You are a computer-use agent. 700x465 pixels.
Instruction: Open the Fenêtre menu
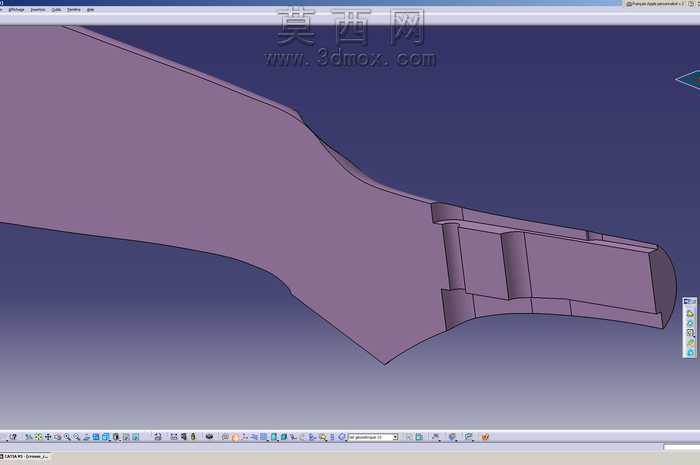74,9
